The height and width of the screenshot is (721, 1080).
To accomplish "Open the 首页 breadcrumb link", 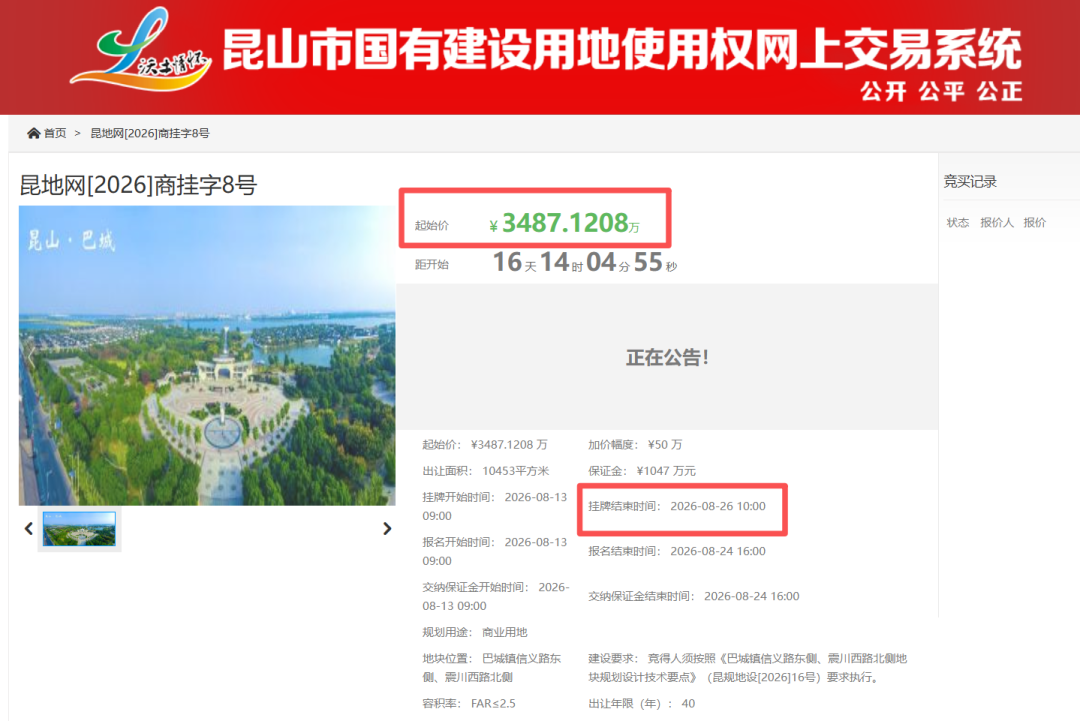I will tap(55, 133).
